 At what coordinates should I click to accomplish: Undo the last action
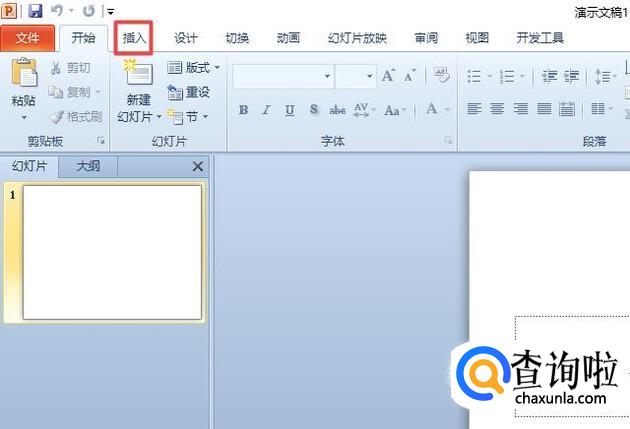(57, 10)
